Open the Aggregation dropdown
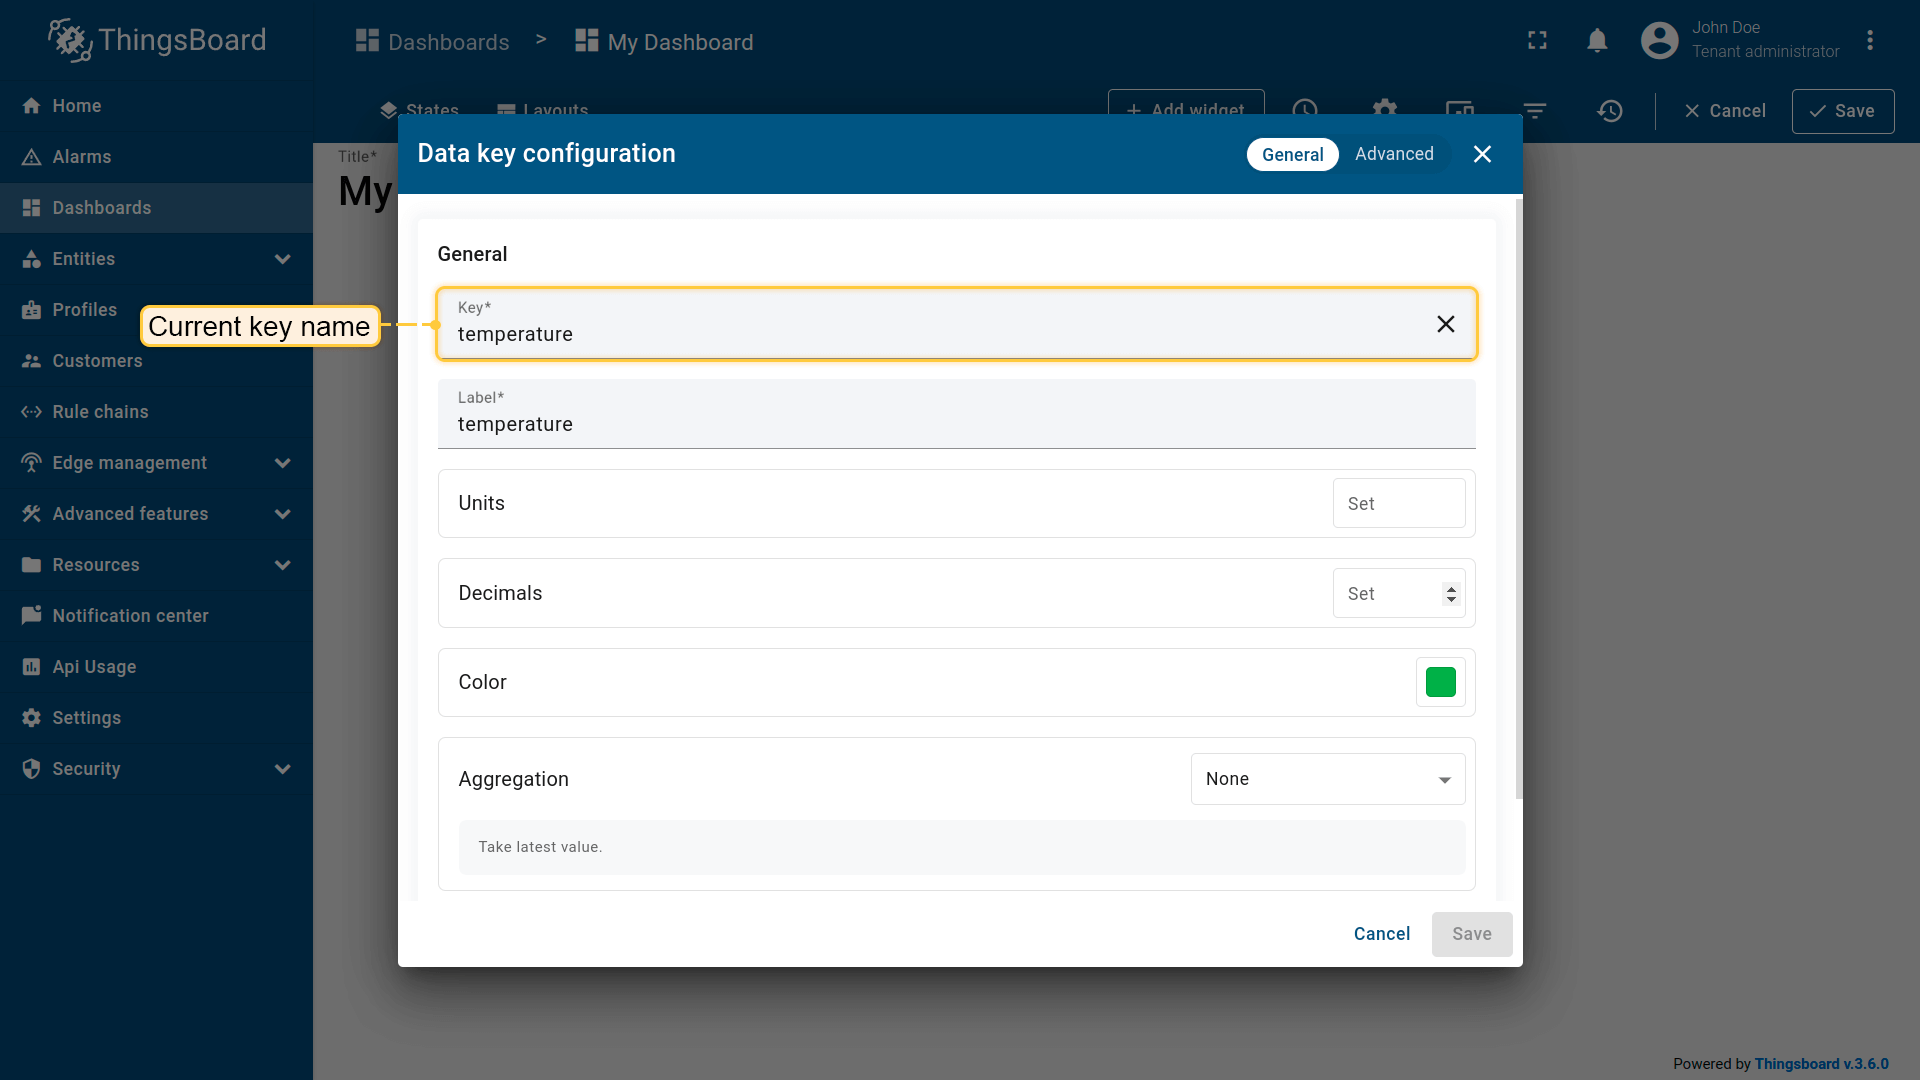This screenshot has width=1920, height=1080. click(1327, 779)
